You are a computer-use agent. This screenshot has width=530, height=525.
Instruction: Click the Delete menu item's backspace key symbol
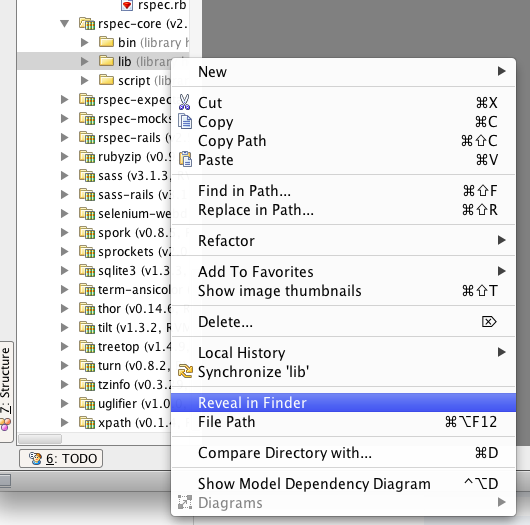coord(489,321)
